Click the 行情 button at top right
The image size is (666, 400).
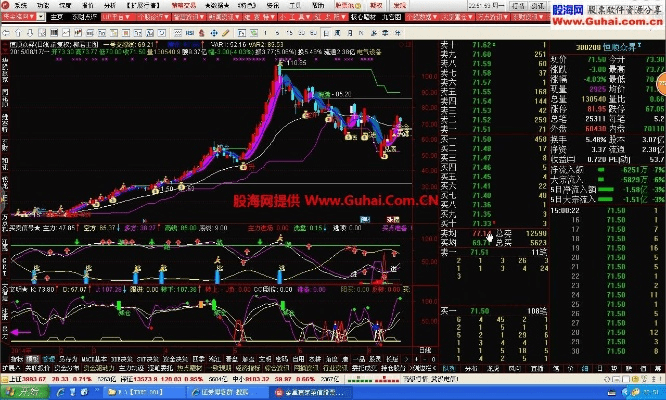click(517, 6)
